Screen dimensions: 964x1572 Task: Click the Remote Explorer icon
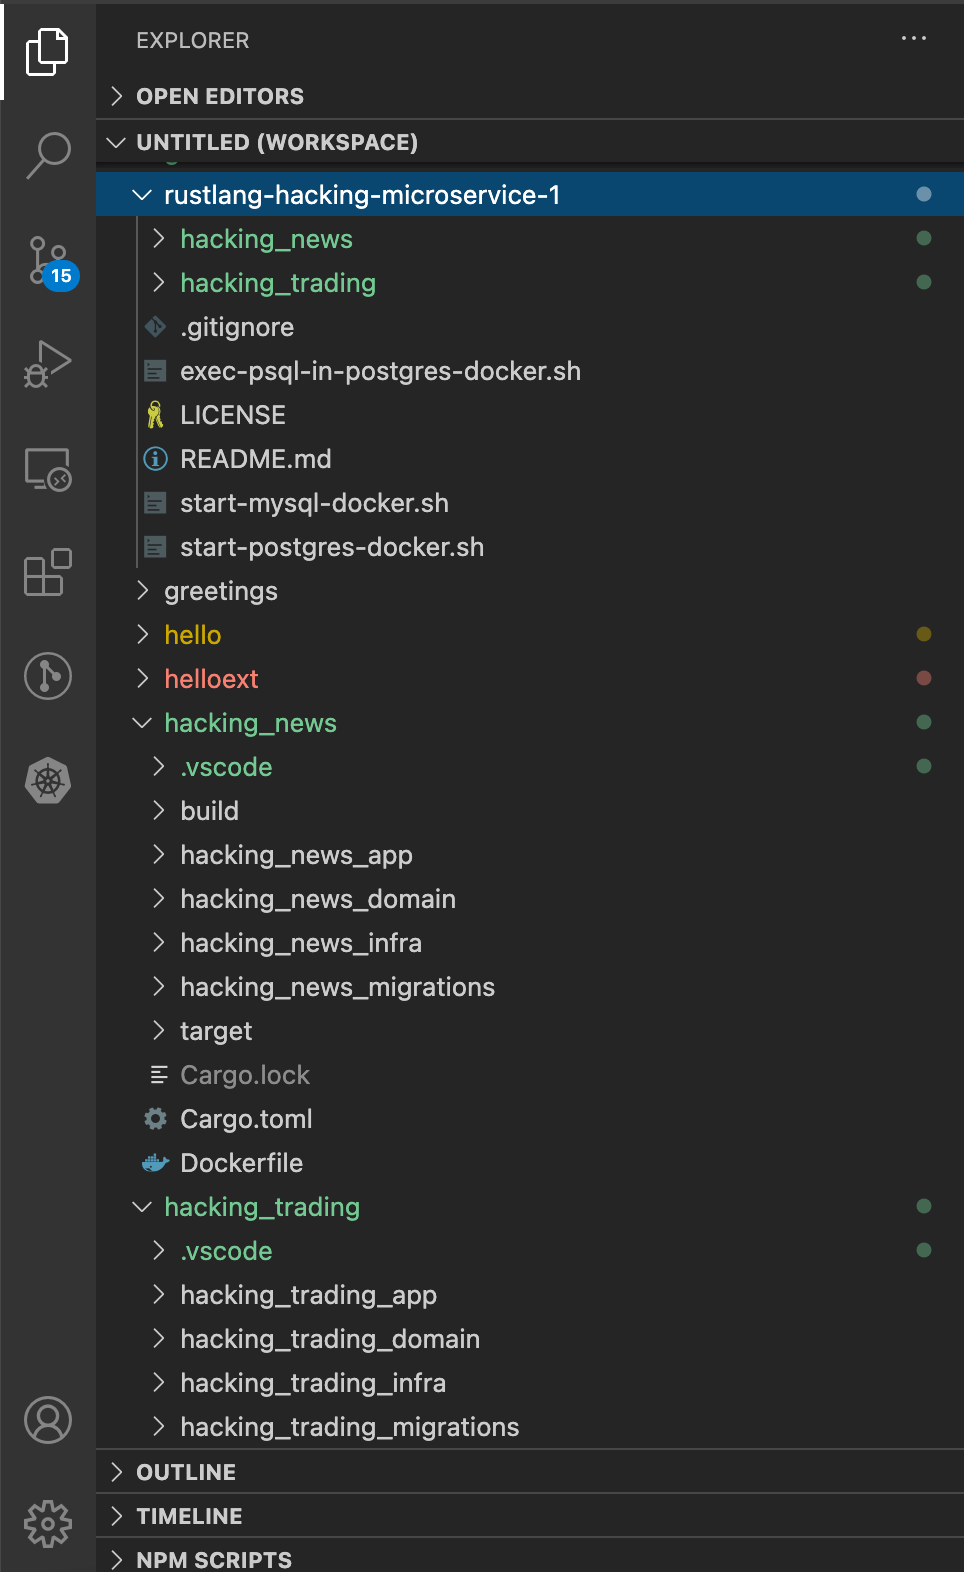(47, 470)
